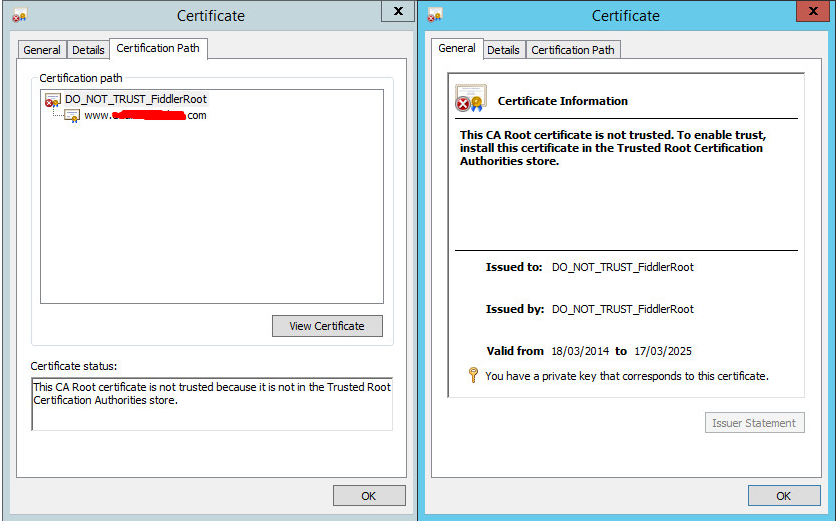Screen dimensions: 836x521
Task: Select Certification Path tab in left window
Action: pos(158,48)
